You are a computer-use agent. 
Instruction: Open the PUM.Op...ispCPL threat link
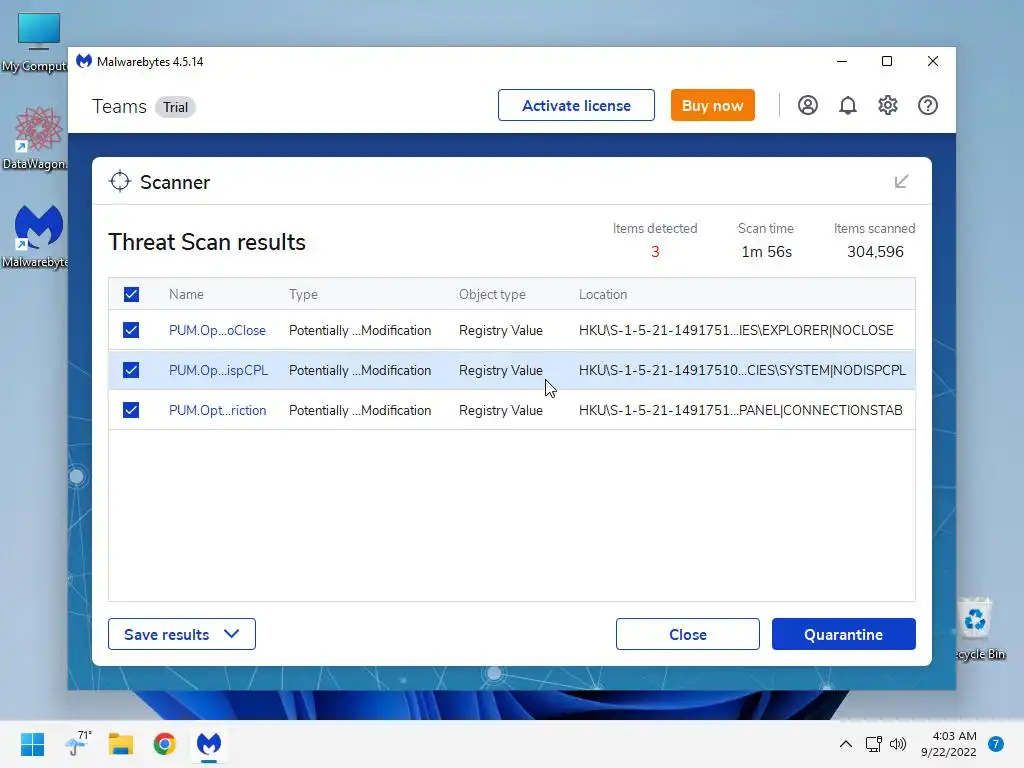(219, 370)
